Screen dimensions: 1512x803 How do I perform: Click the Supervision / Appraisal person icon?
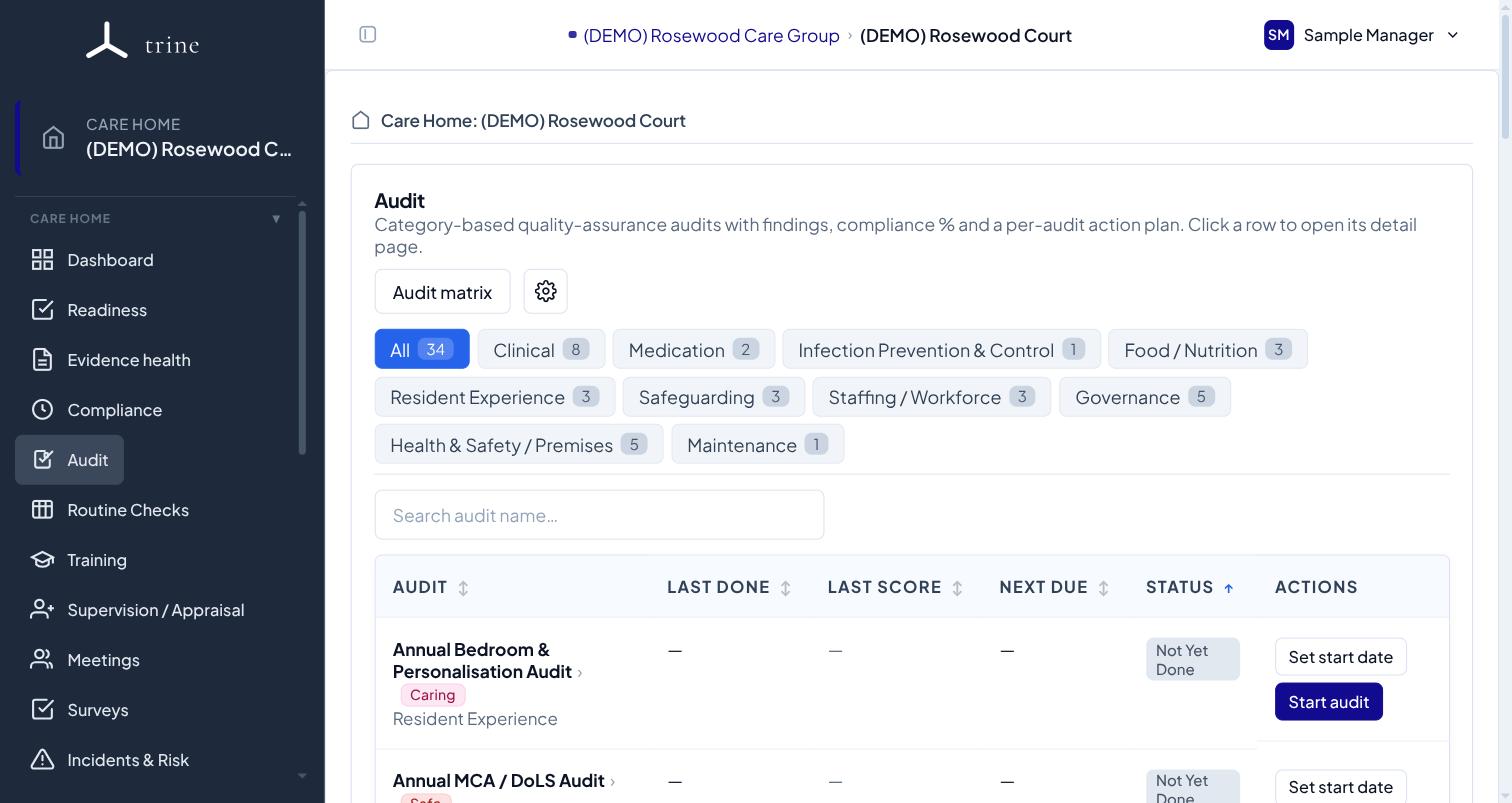tap(42, 610)
